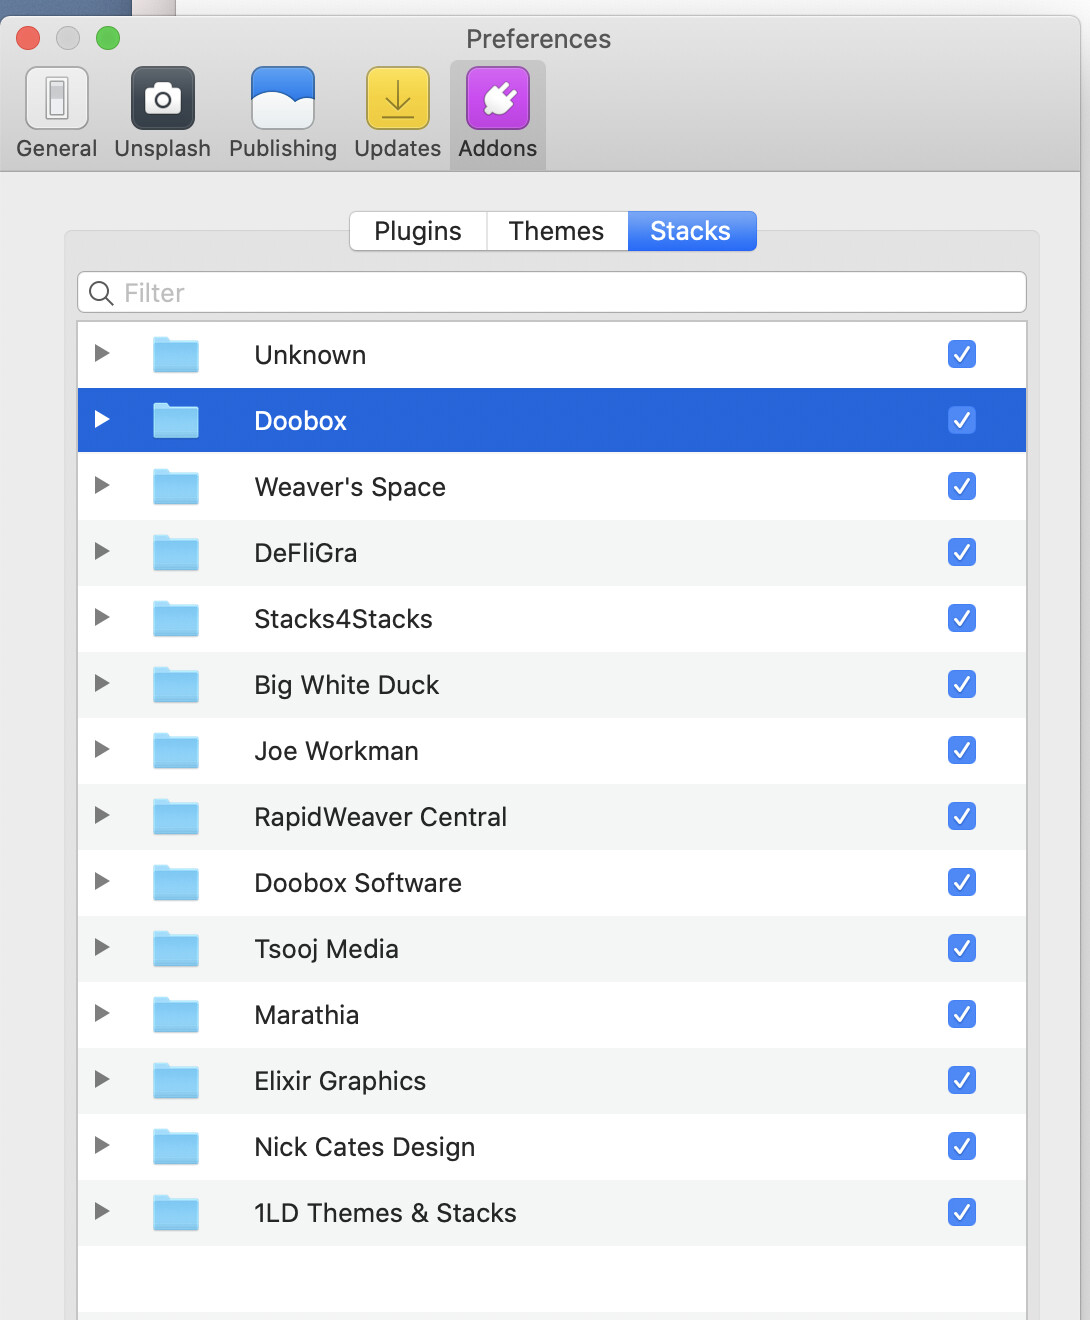Open the Publishing preferences pane
This screenshot has height=1320, width=1090.
pos(283,113)
